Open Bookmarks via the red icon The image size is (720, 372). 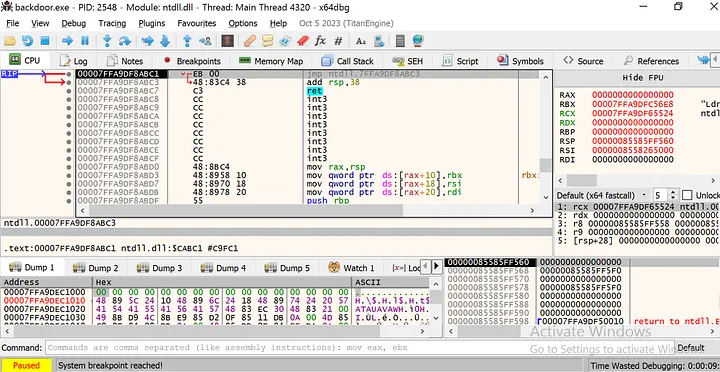point(302,41)
